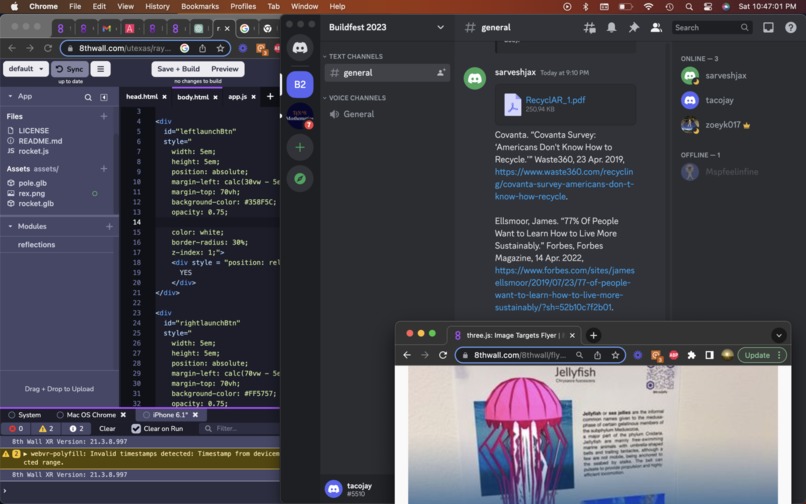This screenshot has height=504, width=806.
Task: Open the default branch dropdown
Action: (x=26, y=69)
